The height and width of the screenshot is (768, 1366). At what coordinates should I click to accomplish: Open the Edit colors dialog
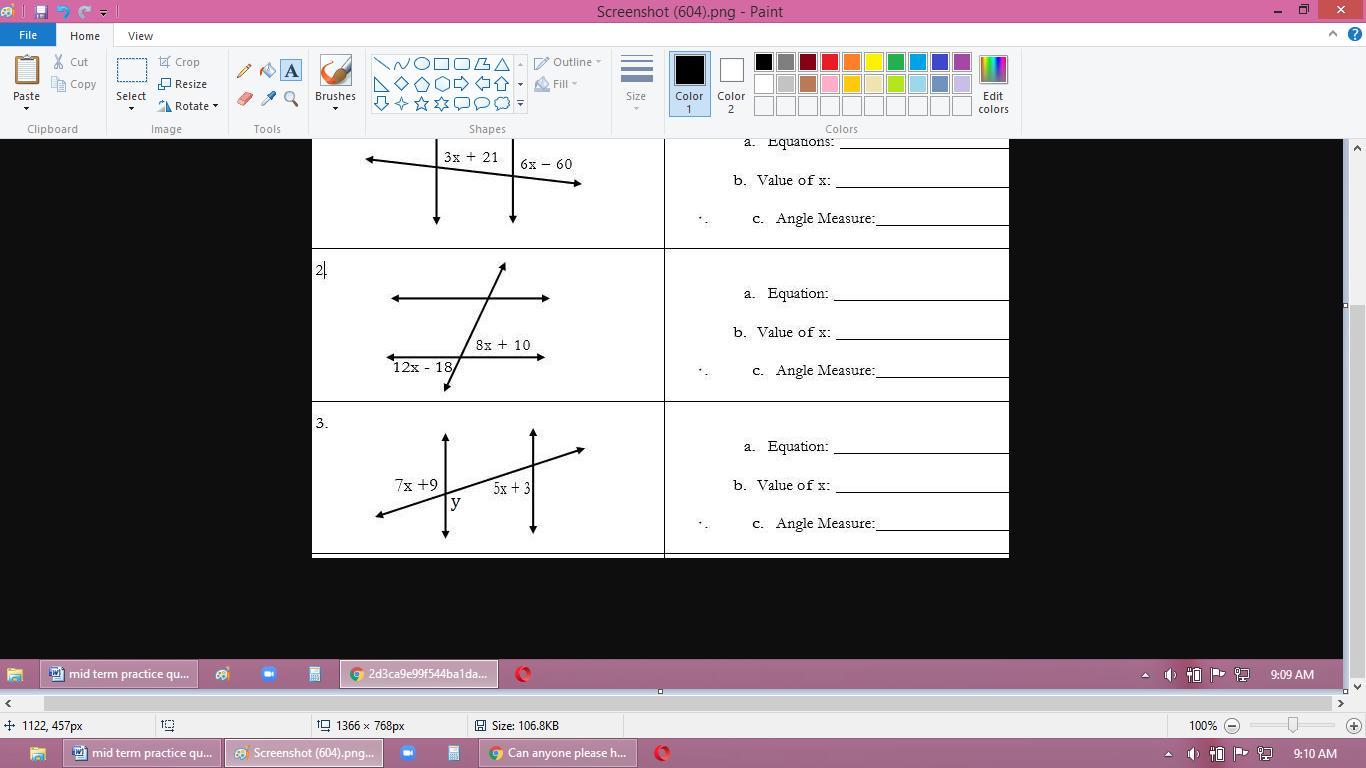(993, 84)
